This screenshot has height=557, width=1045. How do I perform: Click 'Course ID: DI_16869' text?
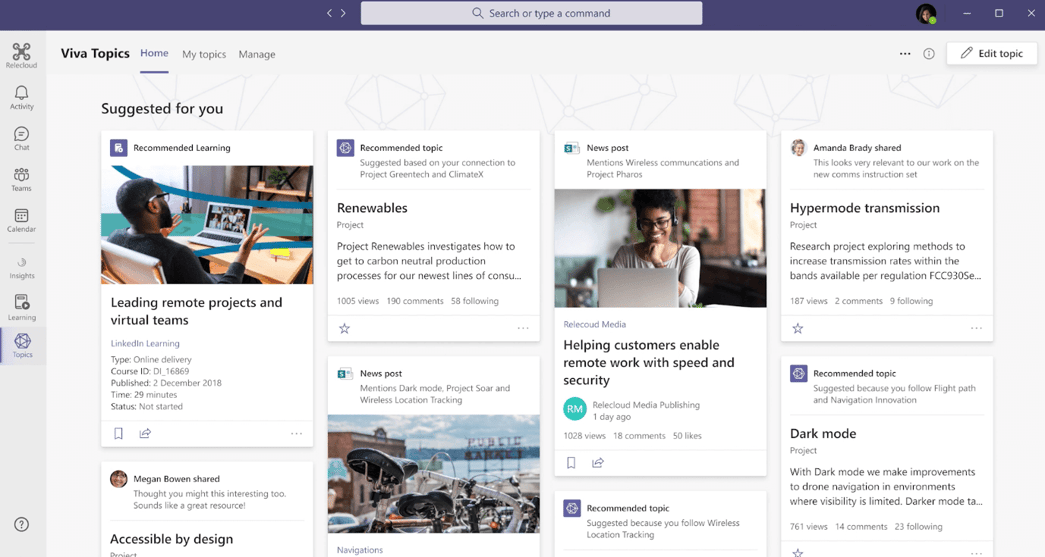[150, 371]
